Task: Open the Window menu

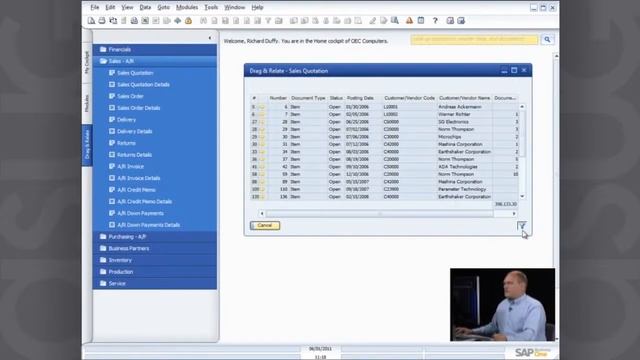Action: (x=234, y=7)
